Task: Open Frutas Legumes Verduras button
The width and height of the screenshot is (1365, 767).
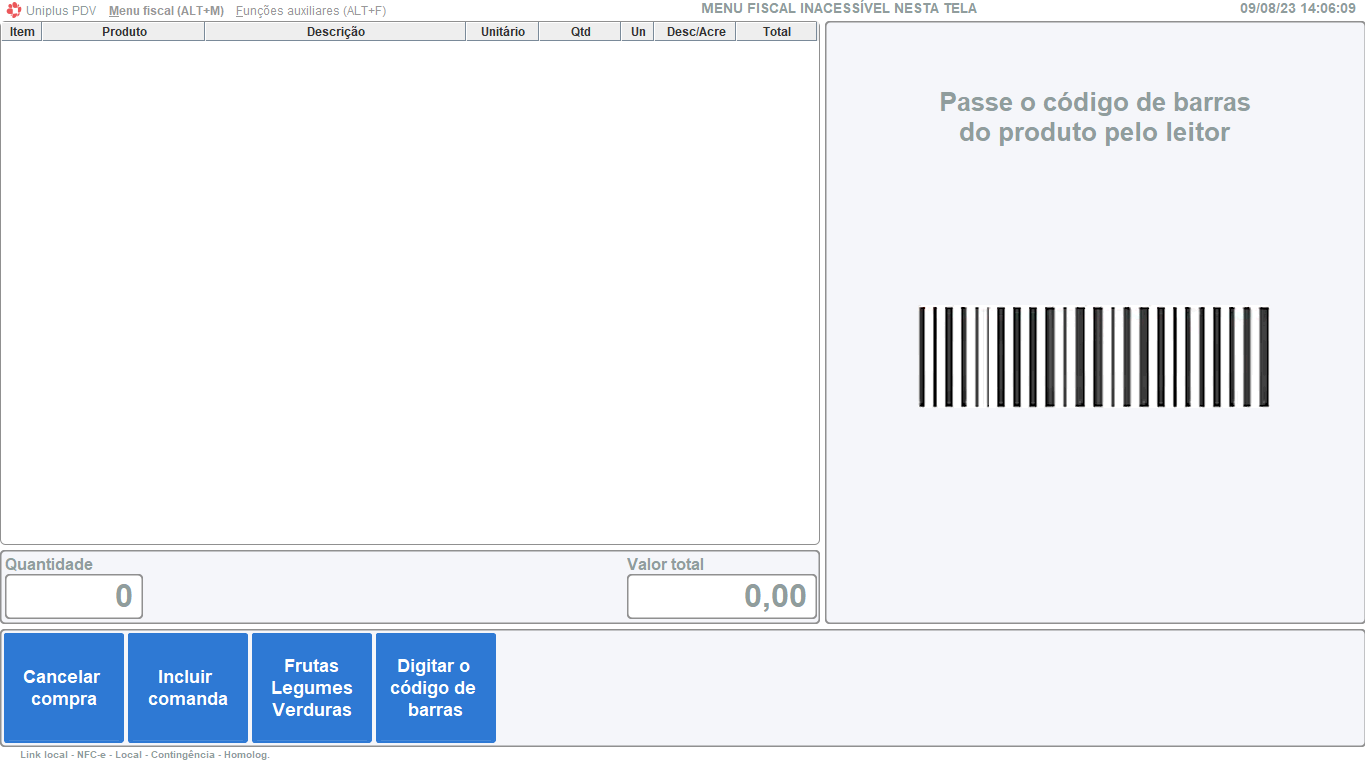Action: click(x=312, y=688)
